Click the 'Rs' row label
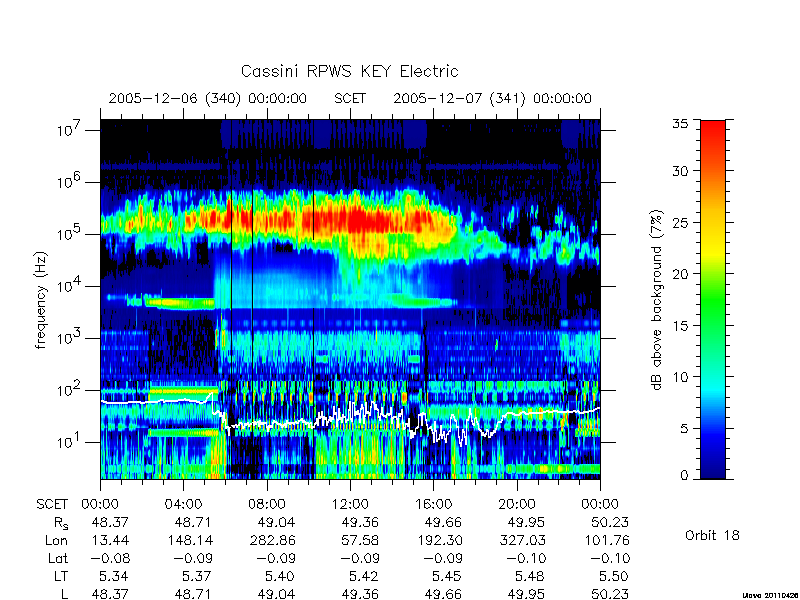 tap(60, 523)
